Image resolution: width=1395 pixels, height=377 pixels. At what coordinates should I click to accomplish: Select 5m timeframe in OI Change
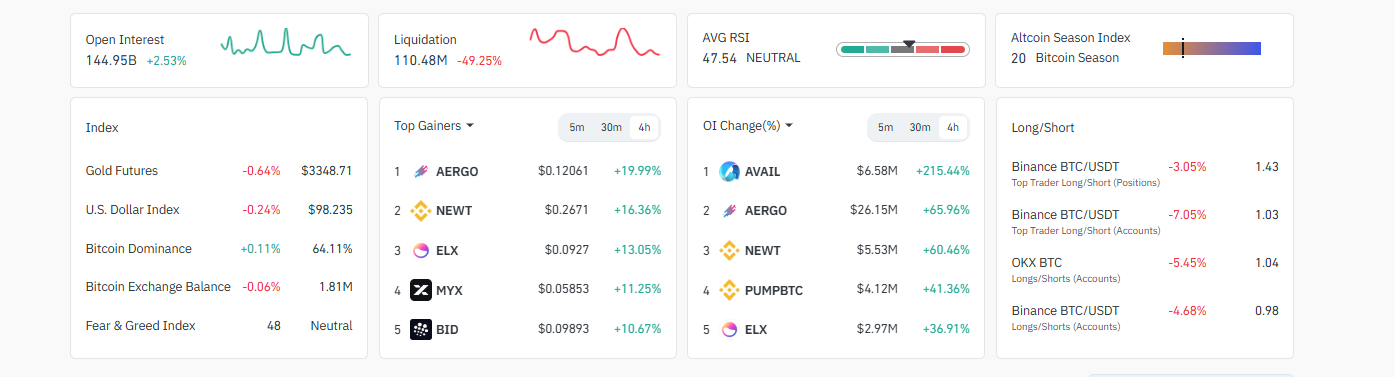pos(886,127)
